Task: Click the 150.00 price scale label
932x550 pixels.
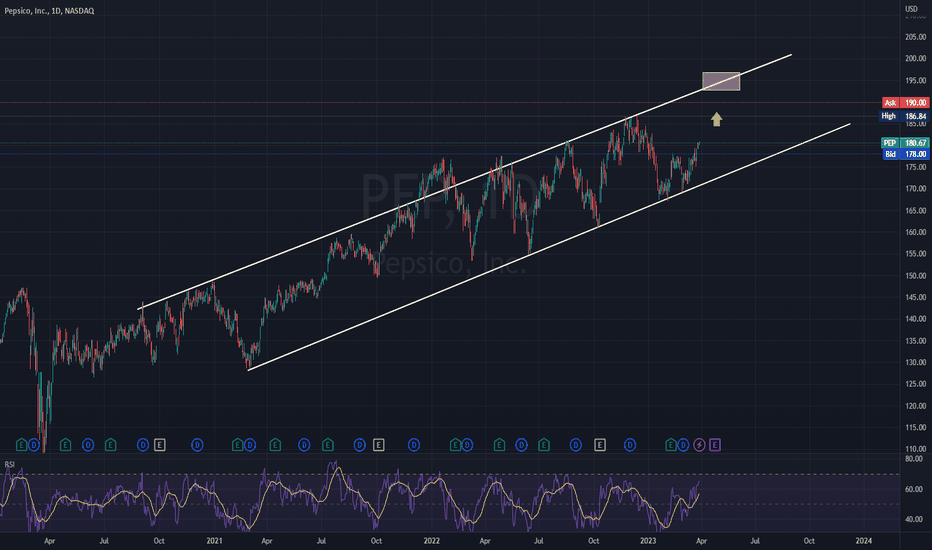Action: pyautogui.click(x=915, y=276)
